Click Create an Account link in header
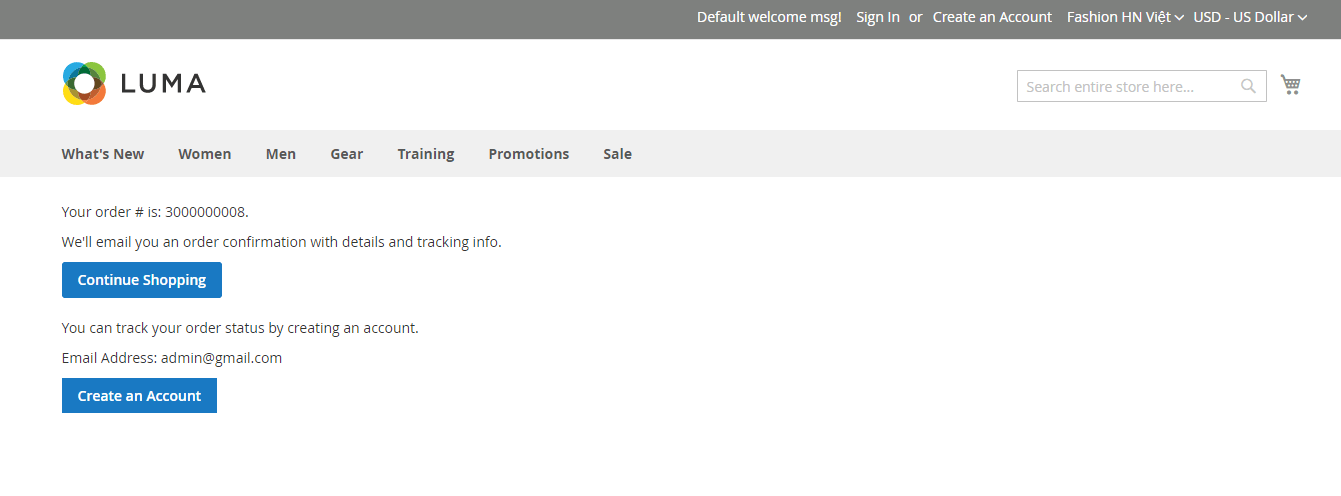Image resolution: width=1341 pixels, height=496 pixels. tap(992, 17)
